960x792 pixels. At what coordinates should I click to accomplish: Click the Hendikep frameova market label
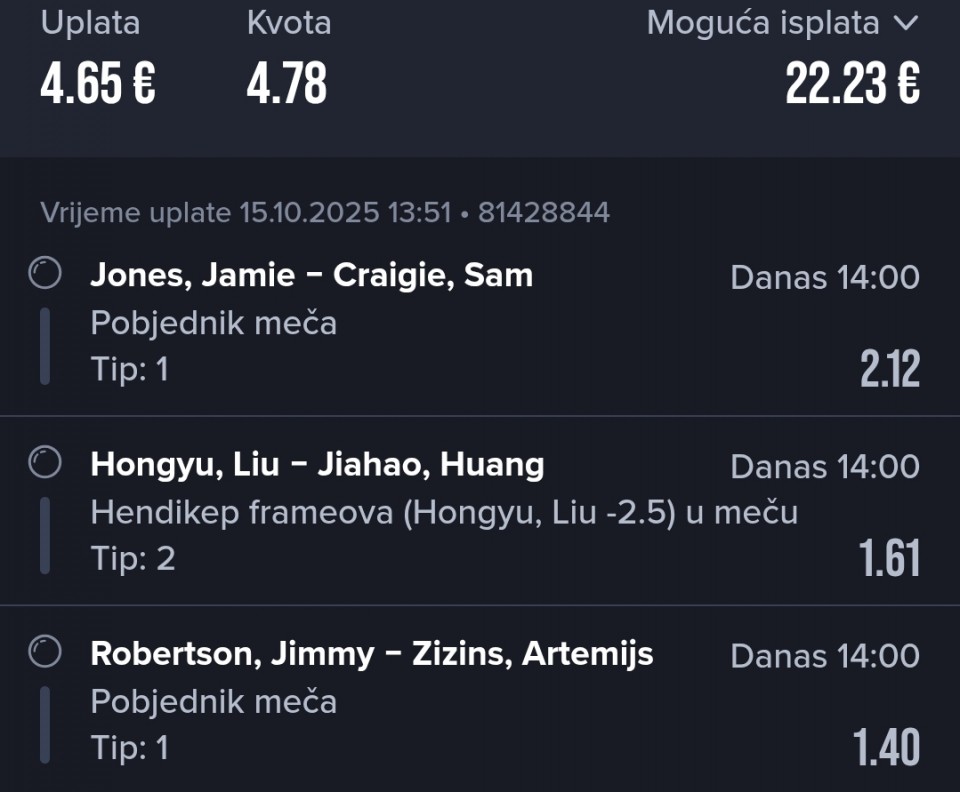tap(444, 512)
